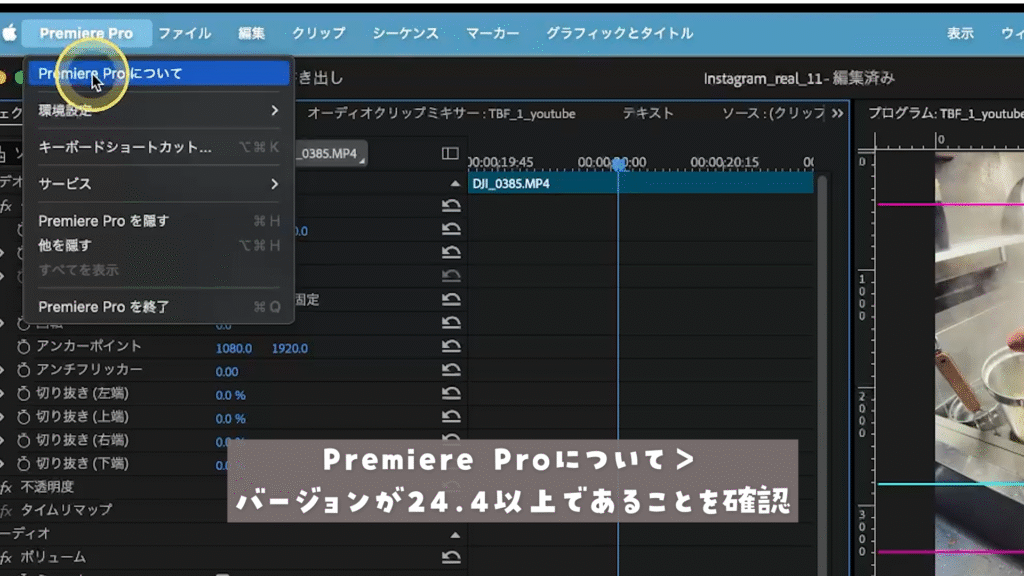Toggle stopwatch for 切り抜き (左端)

[24, 394]
